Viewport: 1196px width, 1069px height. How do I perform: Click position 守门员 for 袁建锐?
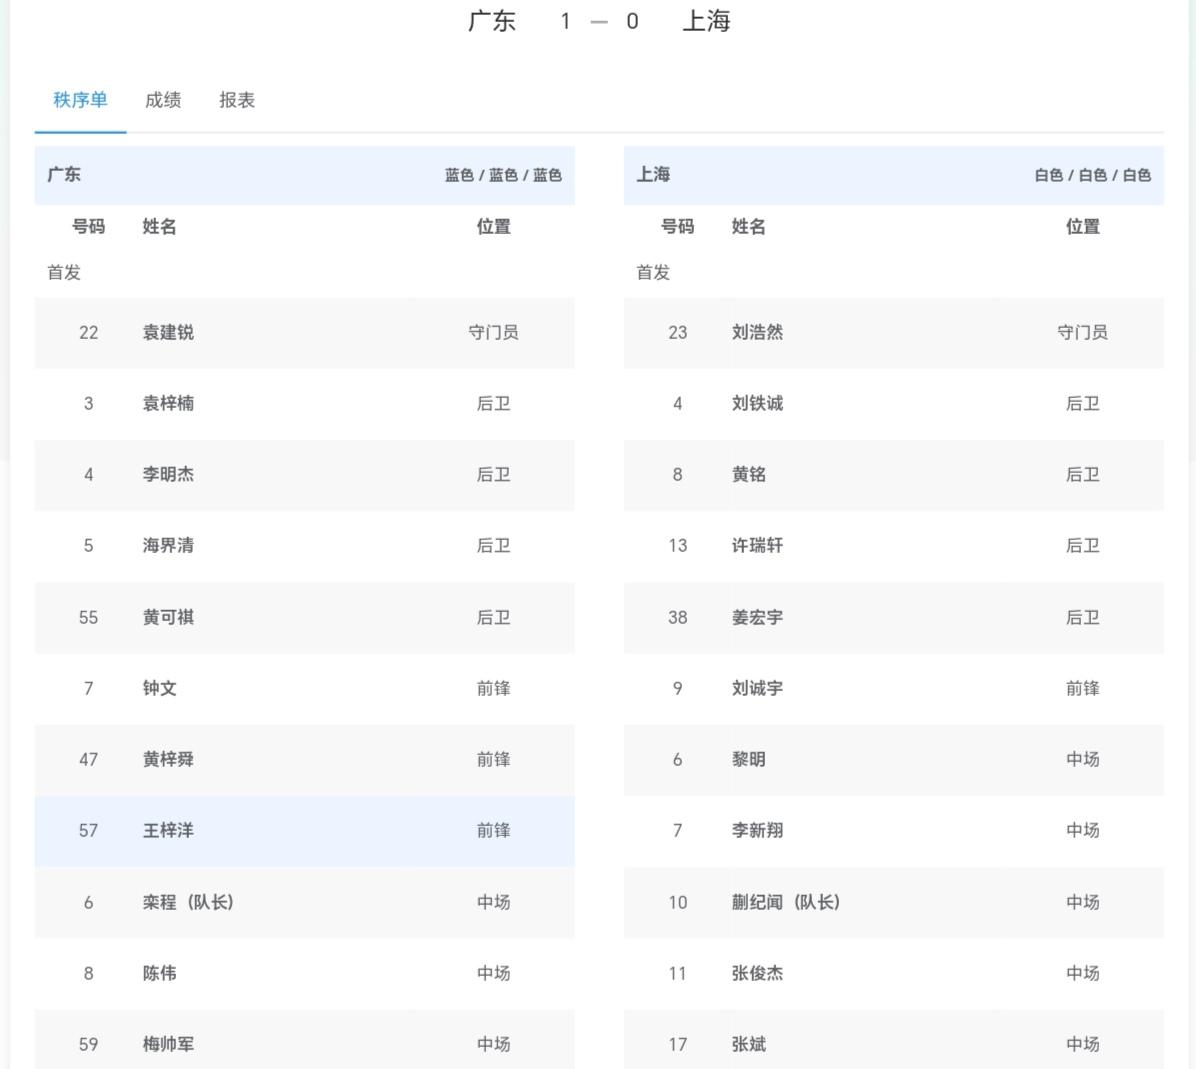pyautogui.click(x=494, y=333)
